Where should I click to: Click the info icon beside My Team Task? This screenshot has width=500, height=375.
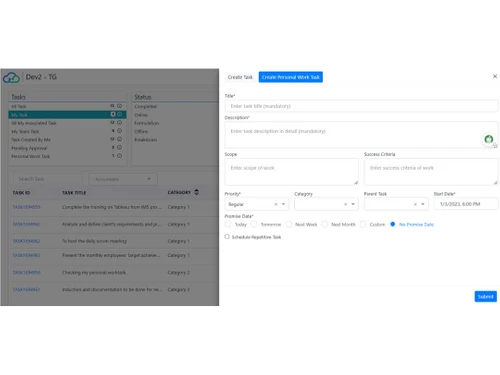pyautogui.click(x=119, y=131)
